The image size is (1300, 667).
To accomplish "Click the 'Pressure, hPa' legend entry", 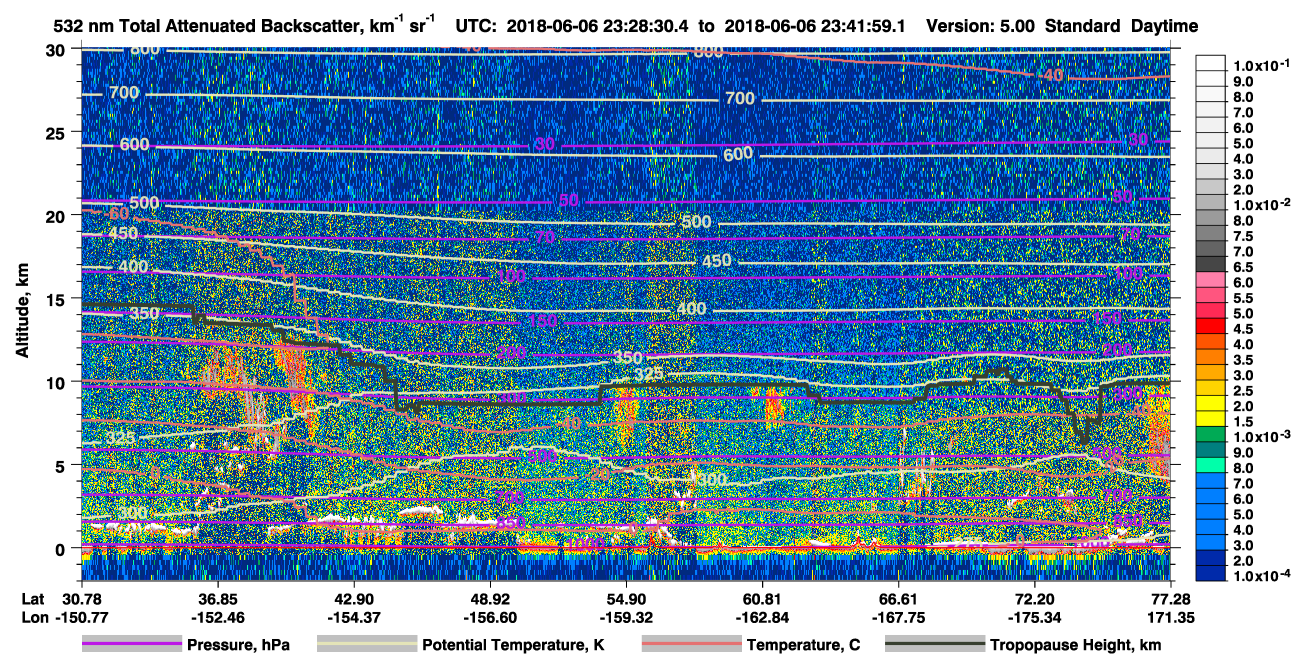I will (238, 645).
